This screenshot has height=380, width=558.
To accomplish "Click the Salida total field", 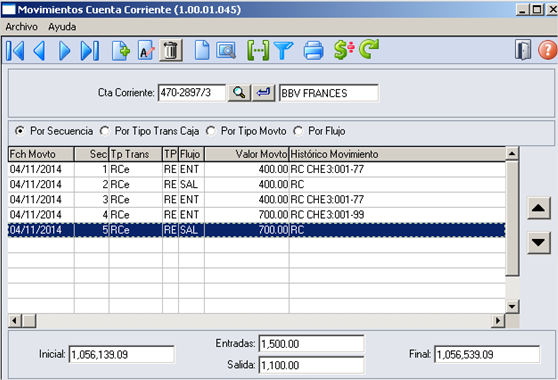I will pos(311,365).
